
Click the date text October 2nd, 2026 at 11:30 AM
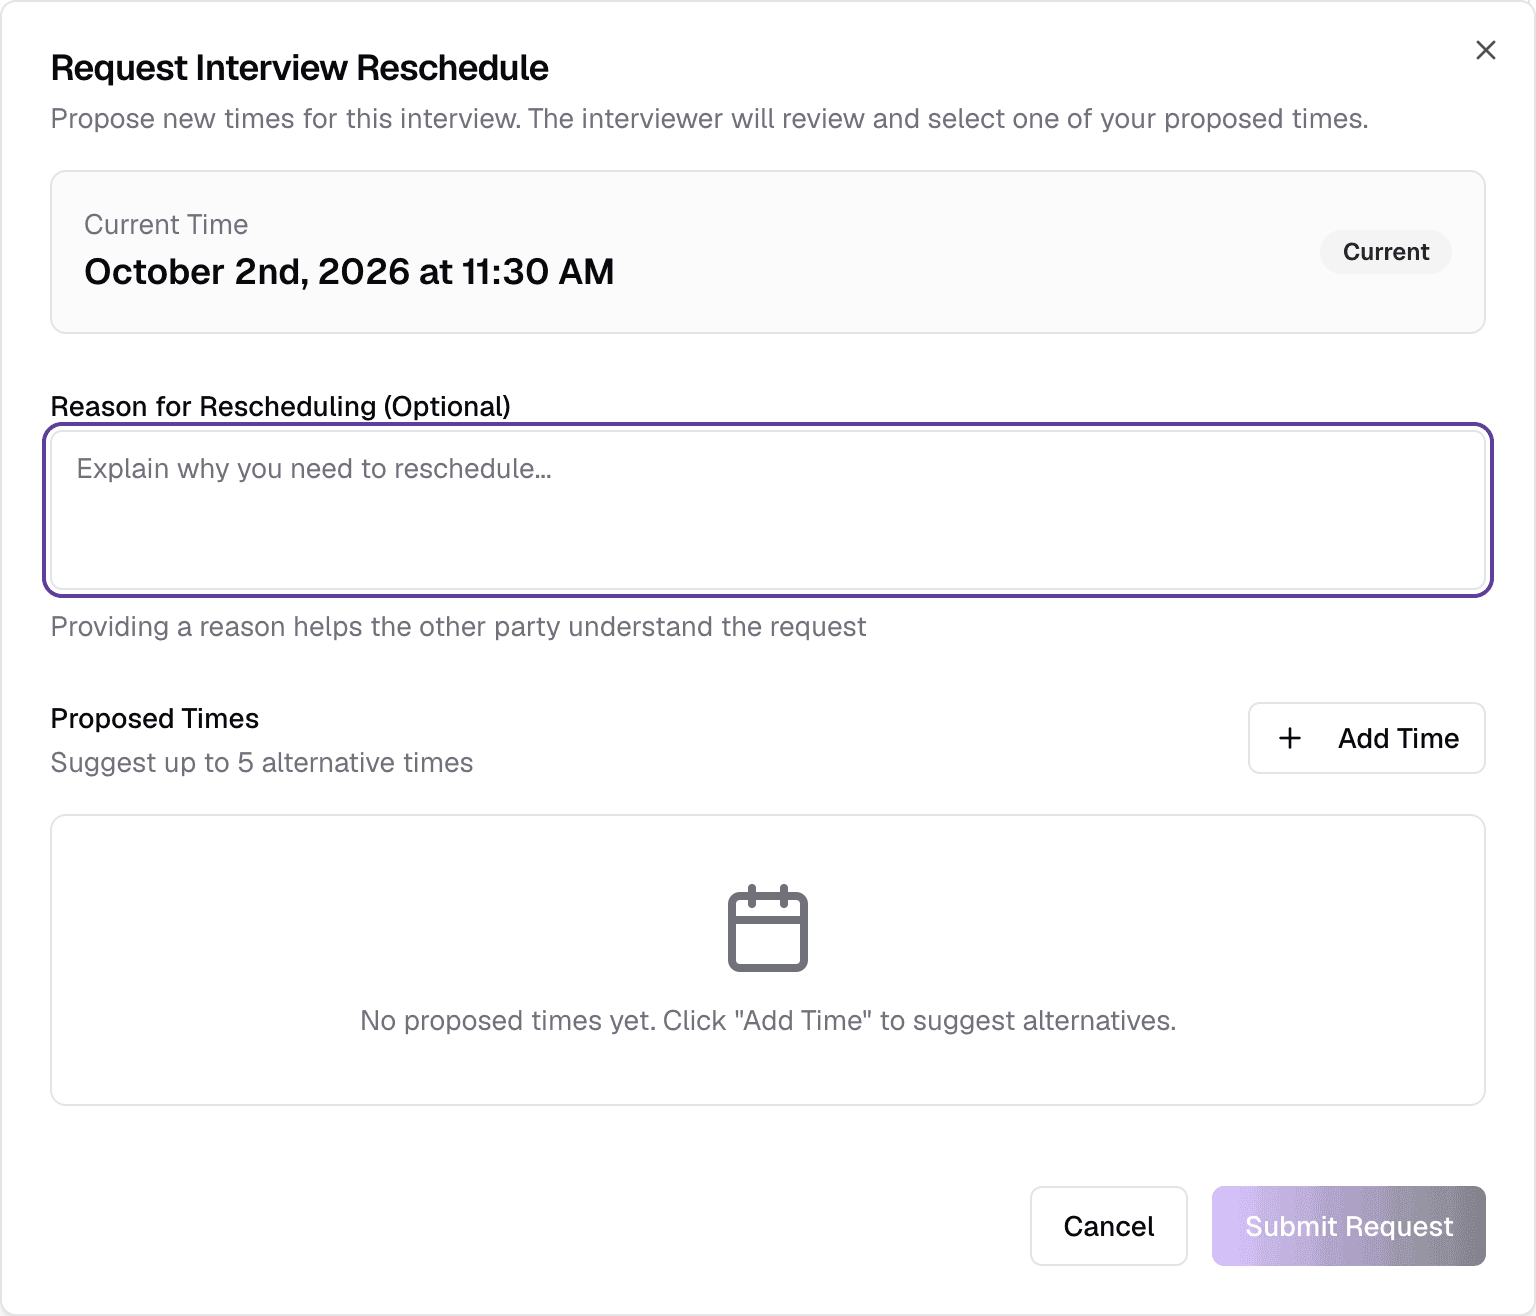coord(349,272)
